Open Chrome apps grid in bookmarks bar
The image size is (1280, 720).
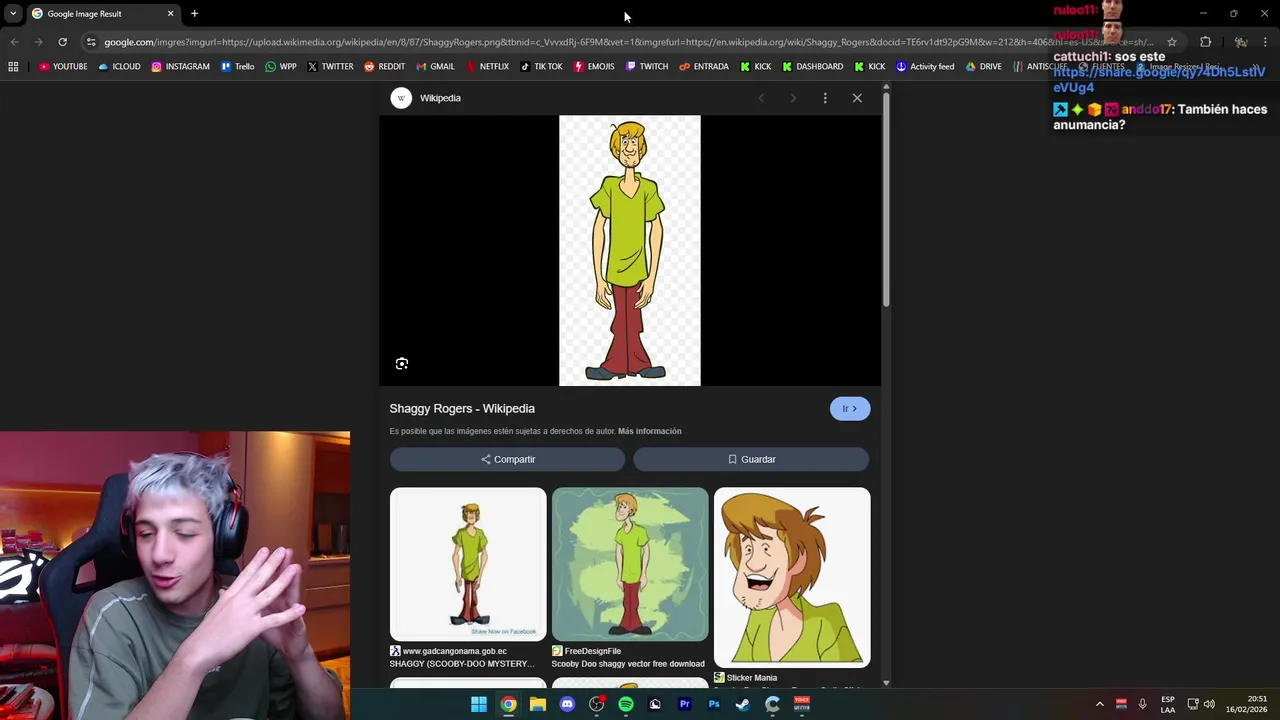[13, 67]
